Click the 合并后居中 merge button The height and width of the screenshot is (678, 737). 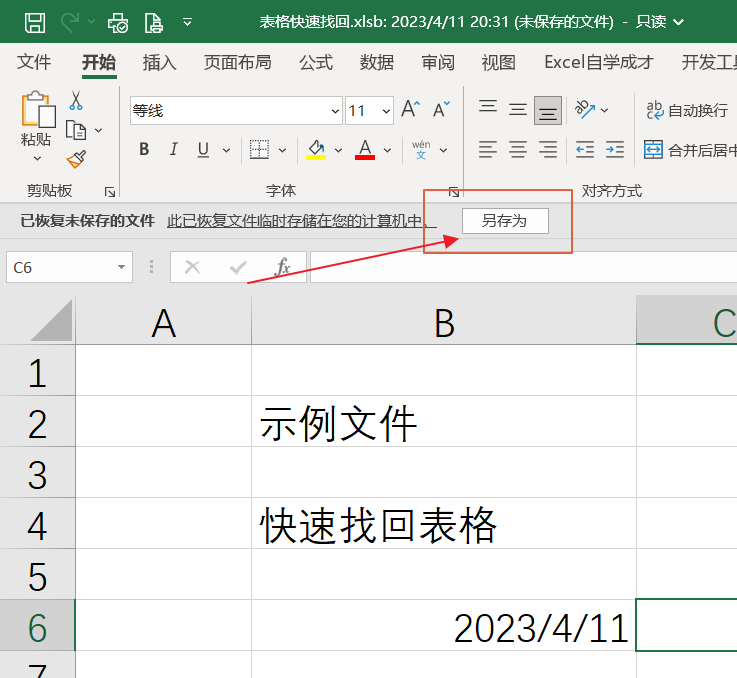[690, 150]
